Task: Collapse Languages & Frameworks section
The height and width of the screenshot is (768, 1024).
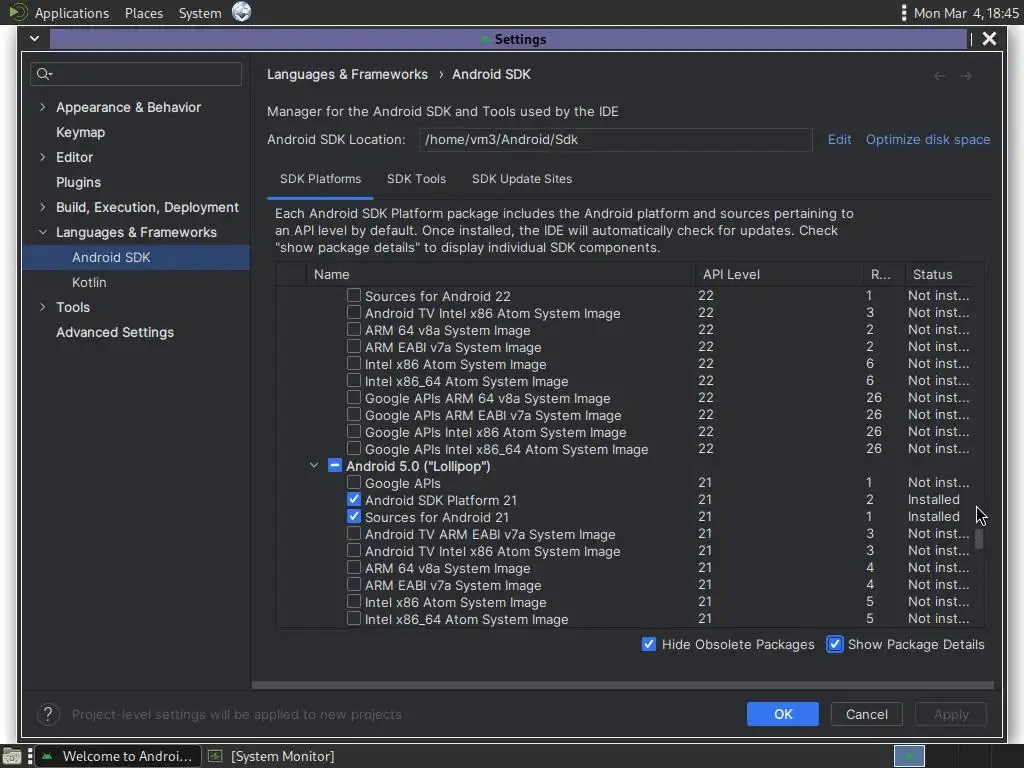Action: 42,232
